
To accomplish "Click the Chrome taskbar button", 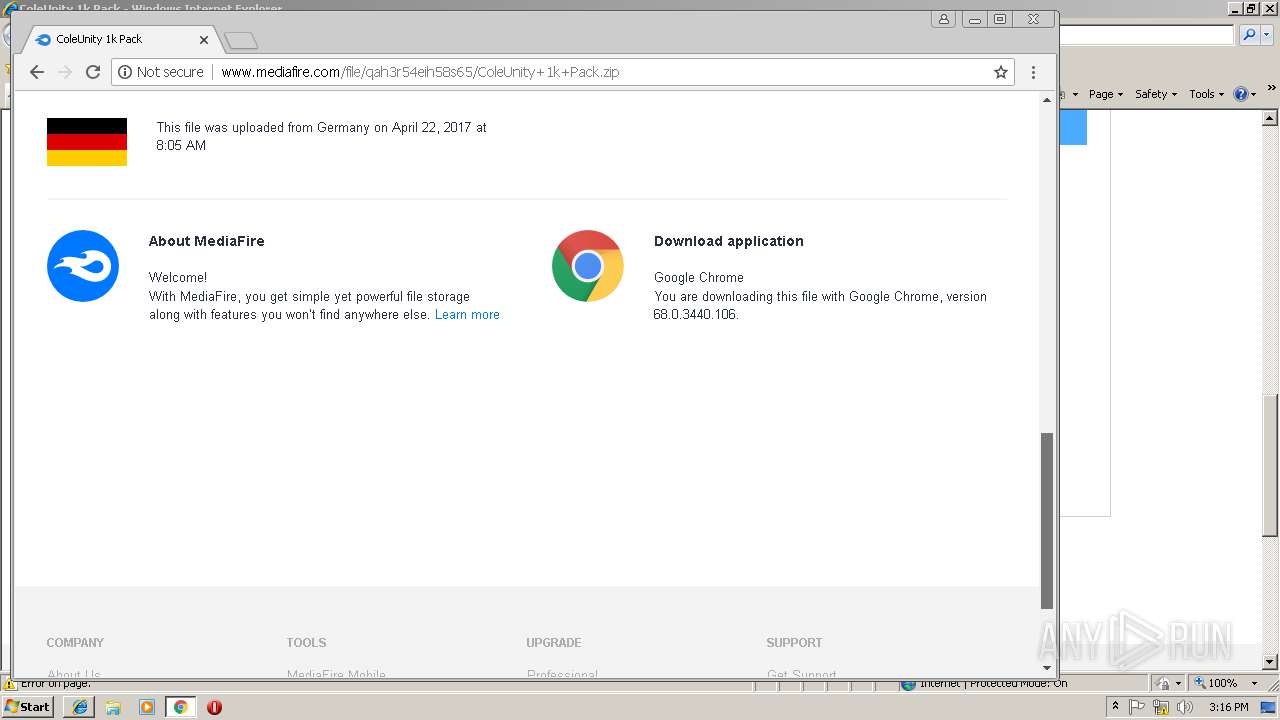I will click(180, 707).
